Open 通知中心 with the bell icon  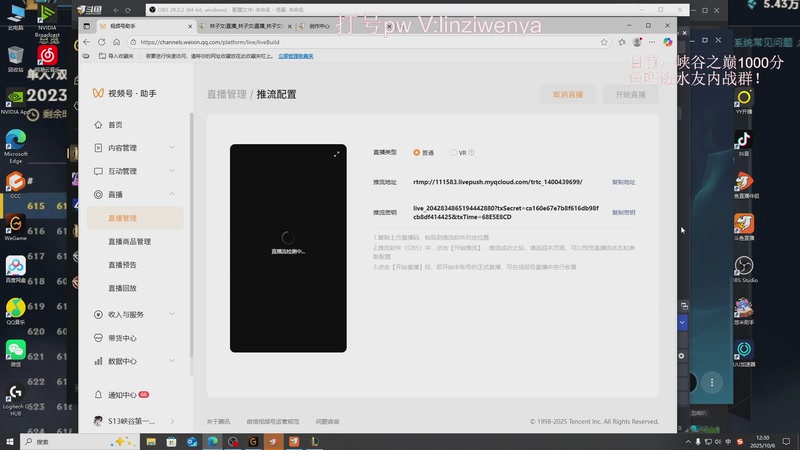pyautogui.click(x=121, y=395)
